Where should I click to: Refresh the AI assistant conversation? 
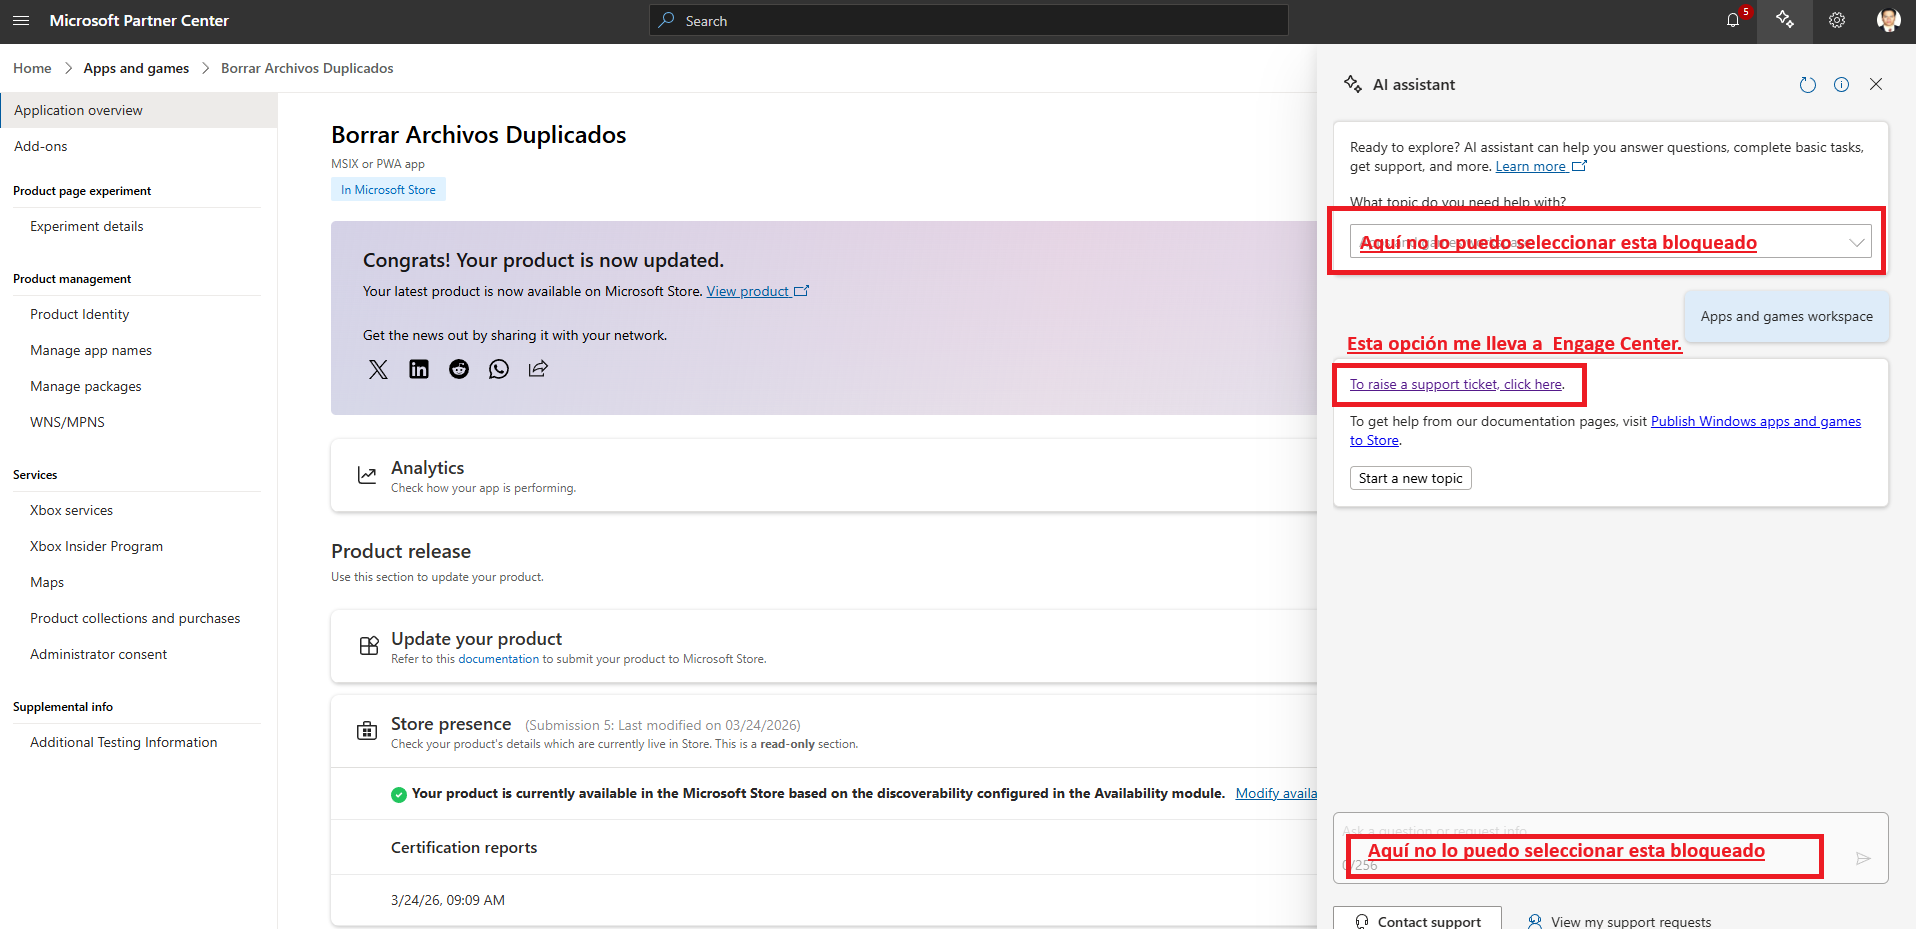pos(1807,85)
